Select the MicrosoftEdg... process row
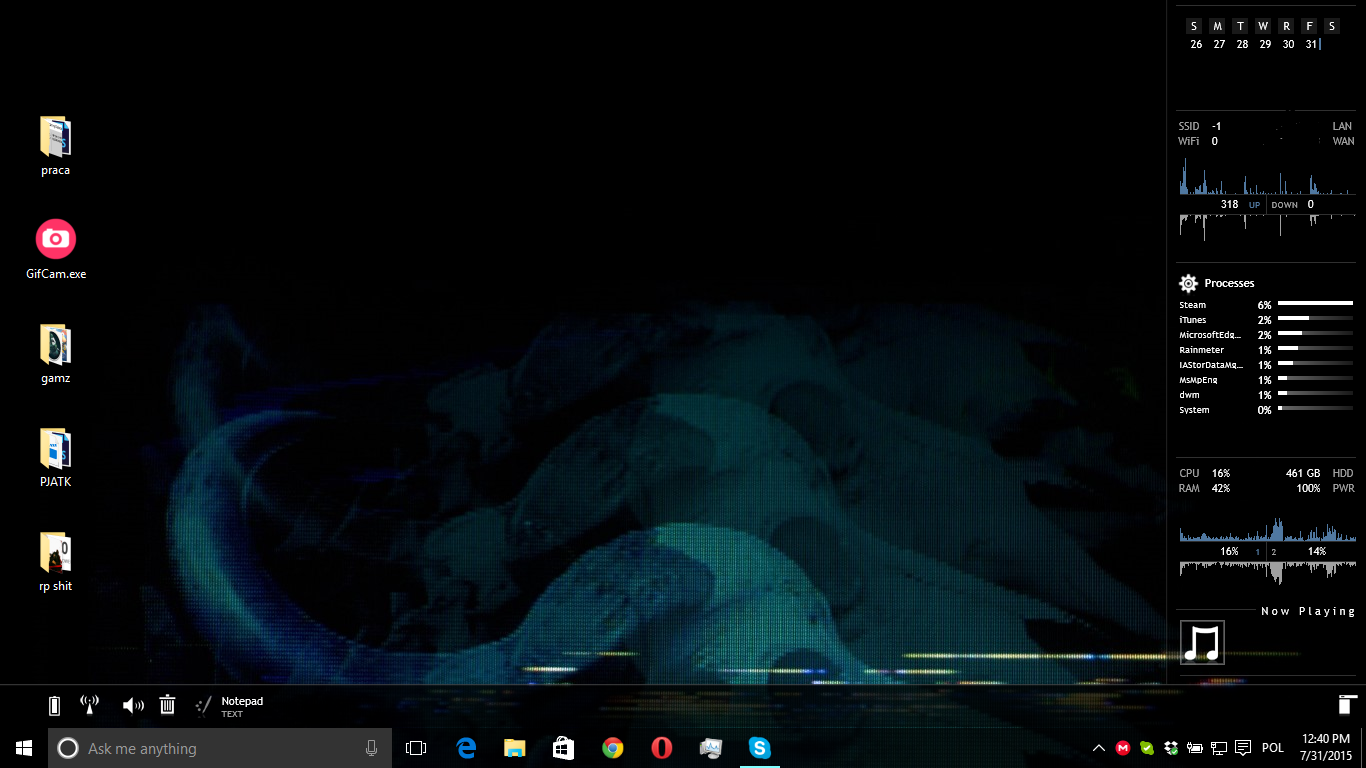1366x768 pixels. (1266, 334)
